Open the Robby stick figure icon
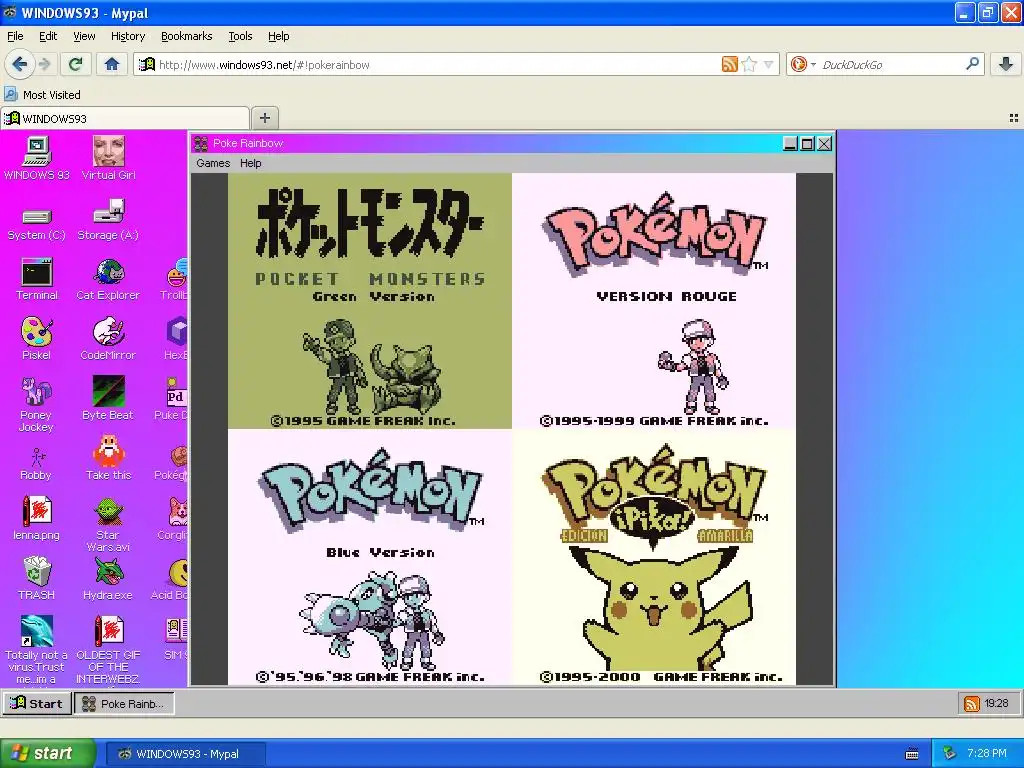 pyautogui.click(x=37, y=464)
